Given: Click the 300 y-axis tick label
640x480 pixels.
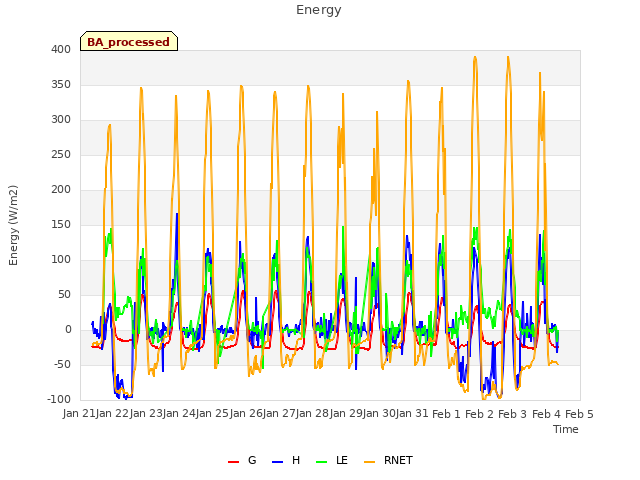Looking at the screenshot, I should pyautogui.click(x=61, y=120).
